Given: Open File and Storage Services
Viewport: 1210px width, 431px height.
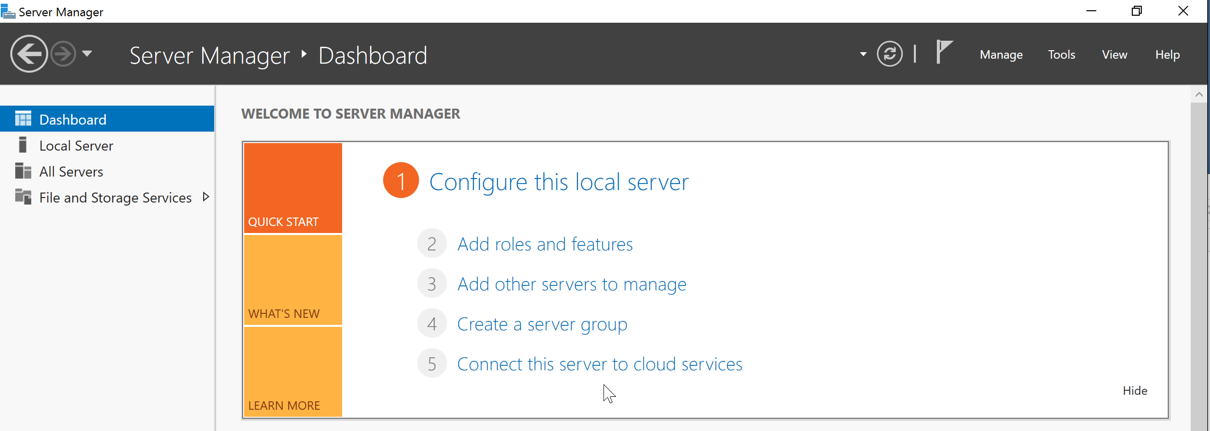Looking at the screenshot, I should pyautogui.click(x=115, y=198).
